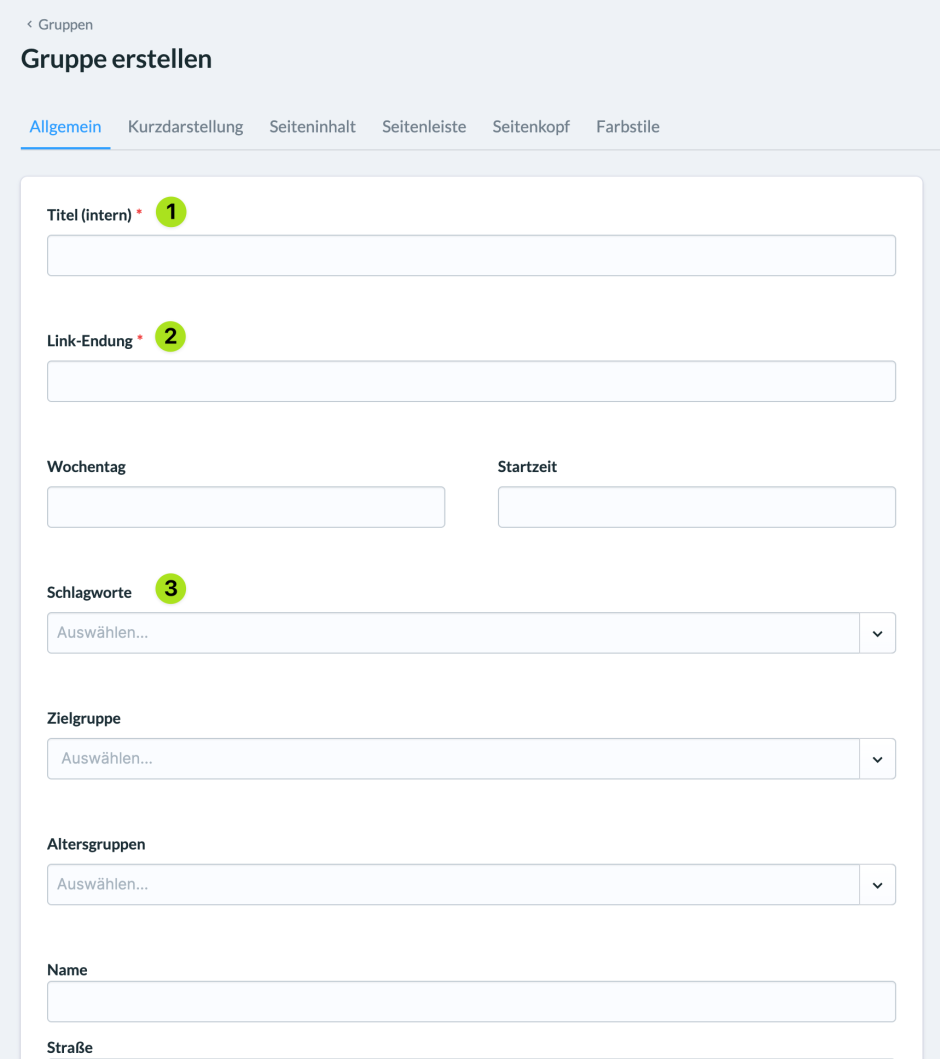Viewport: 940px width, 1059px height.
Task: Click the Name text field
Action: pos(471,1002)
